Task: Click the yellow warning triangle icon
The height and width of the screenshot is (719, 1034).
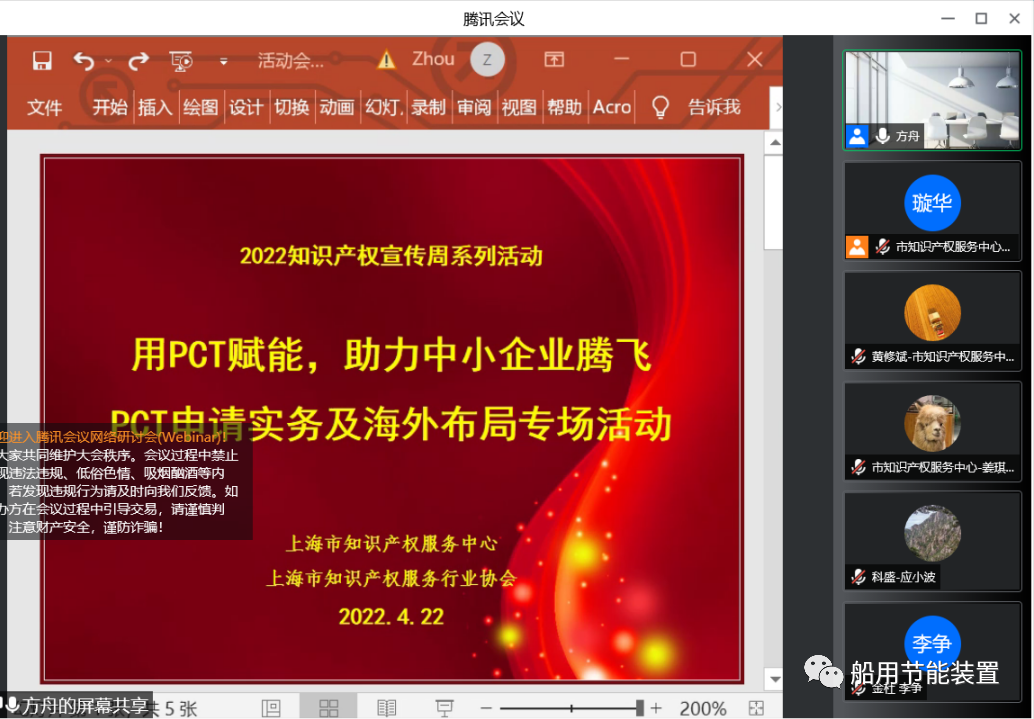Action: 386,60
